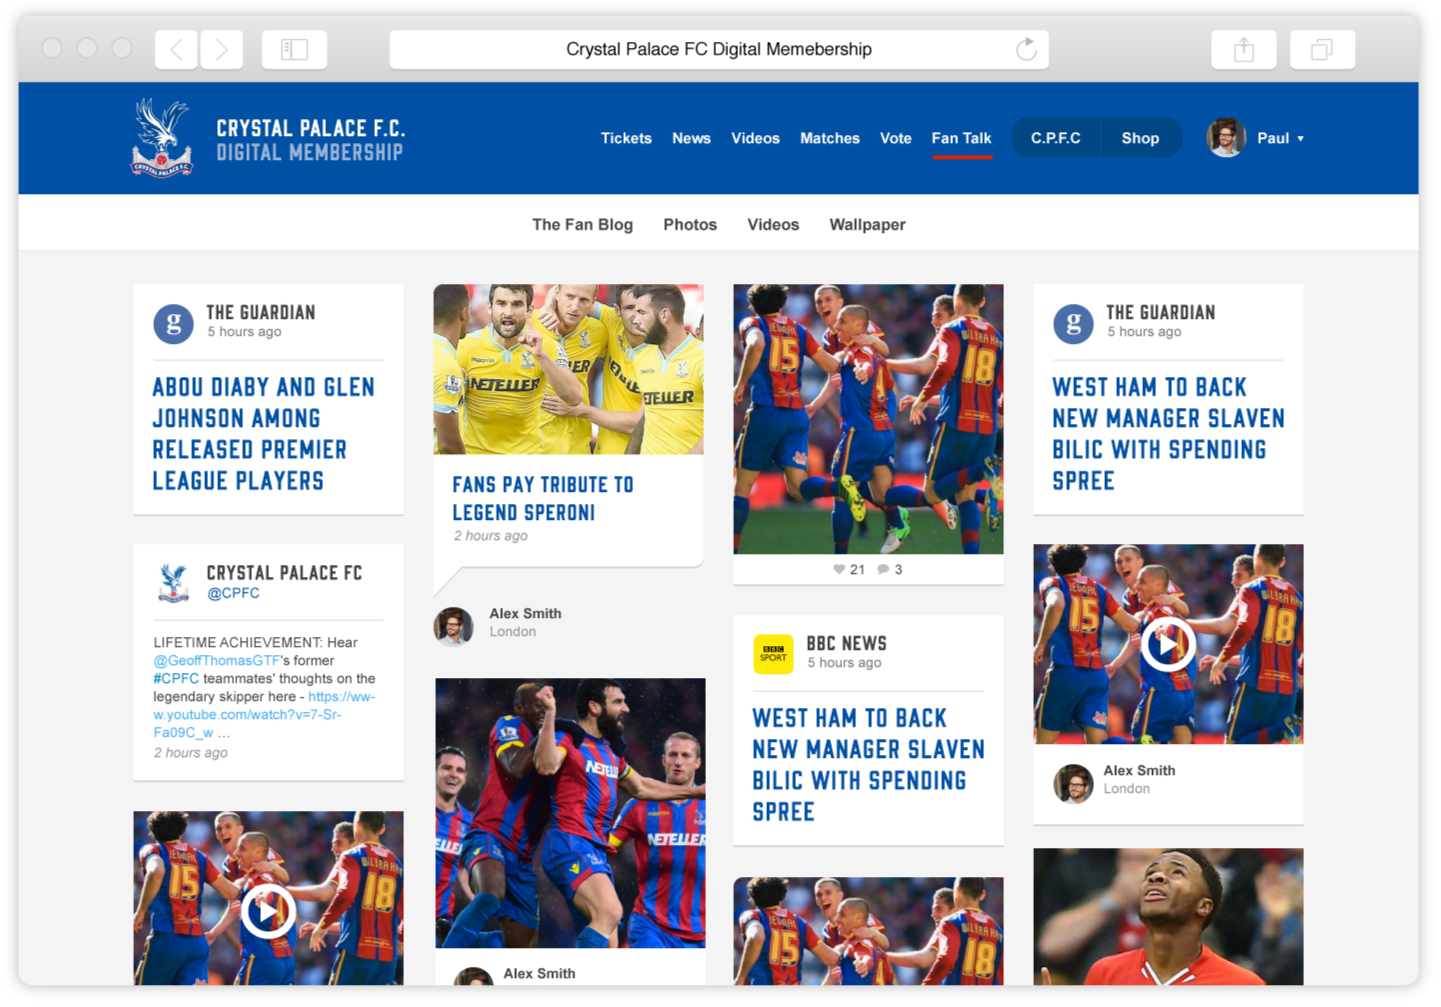Switch to The Fan Blog sub-tab
Screen dimensions: 1441x1007
tap(582, 224)
